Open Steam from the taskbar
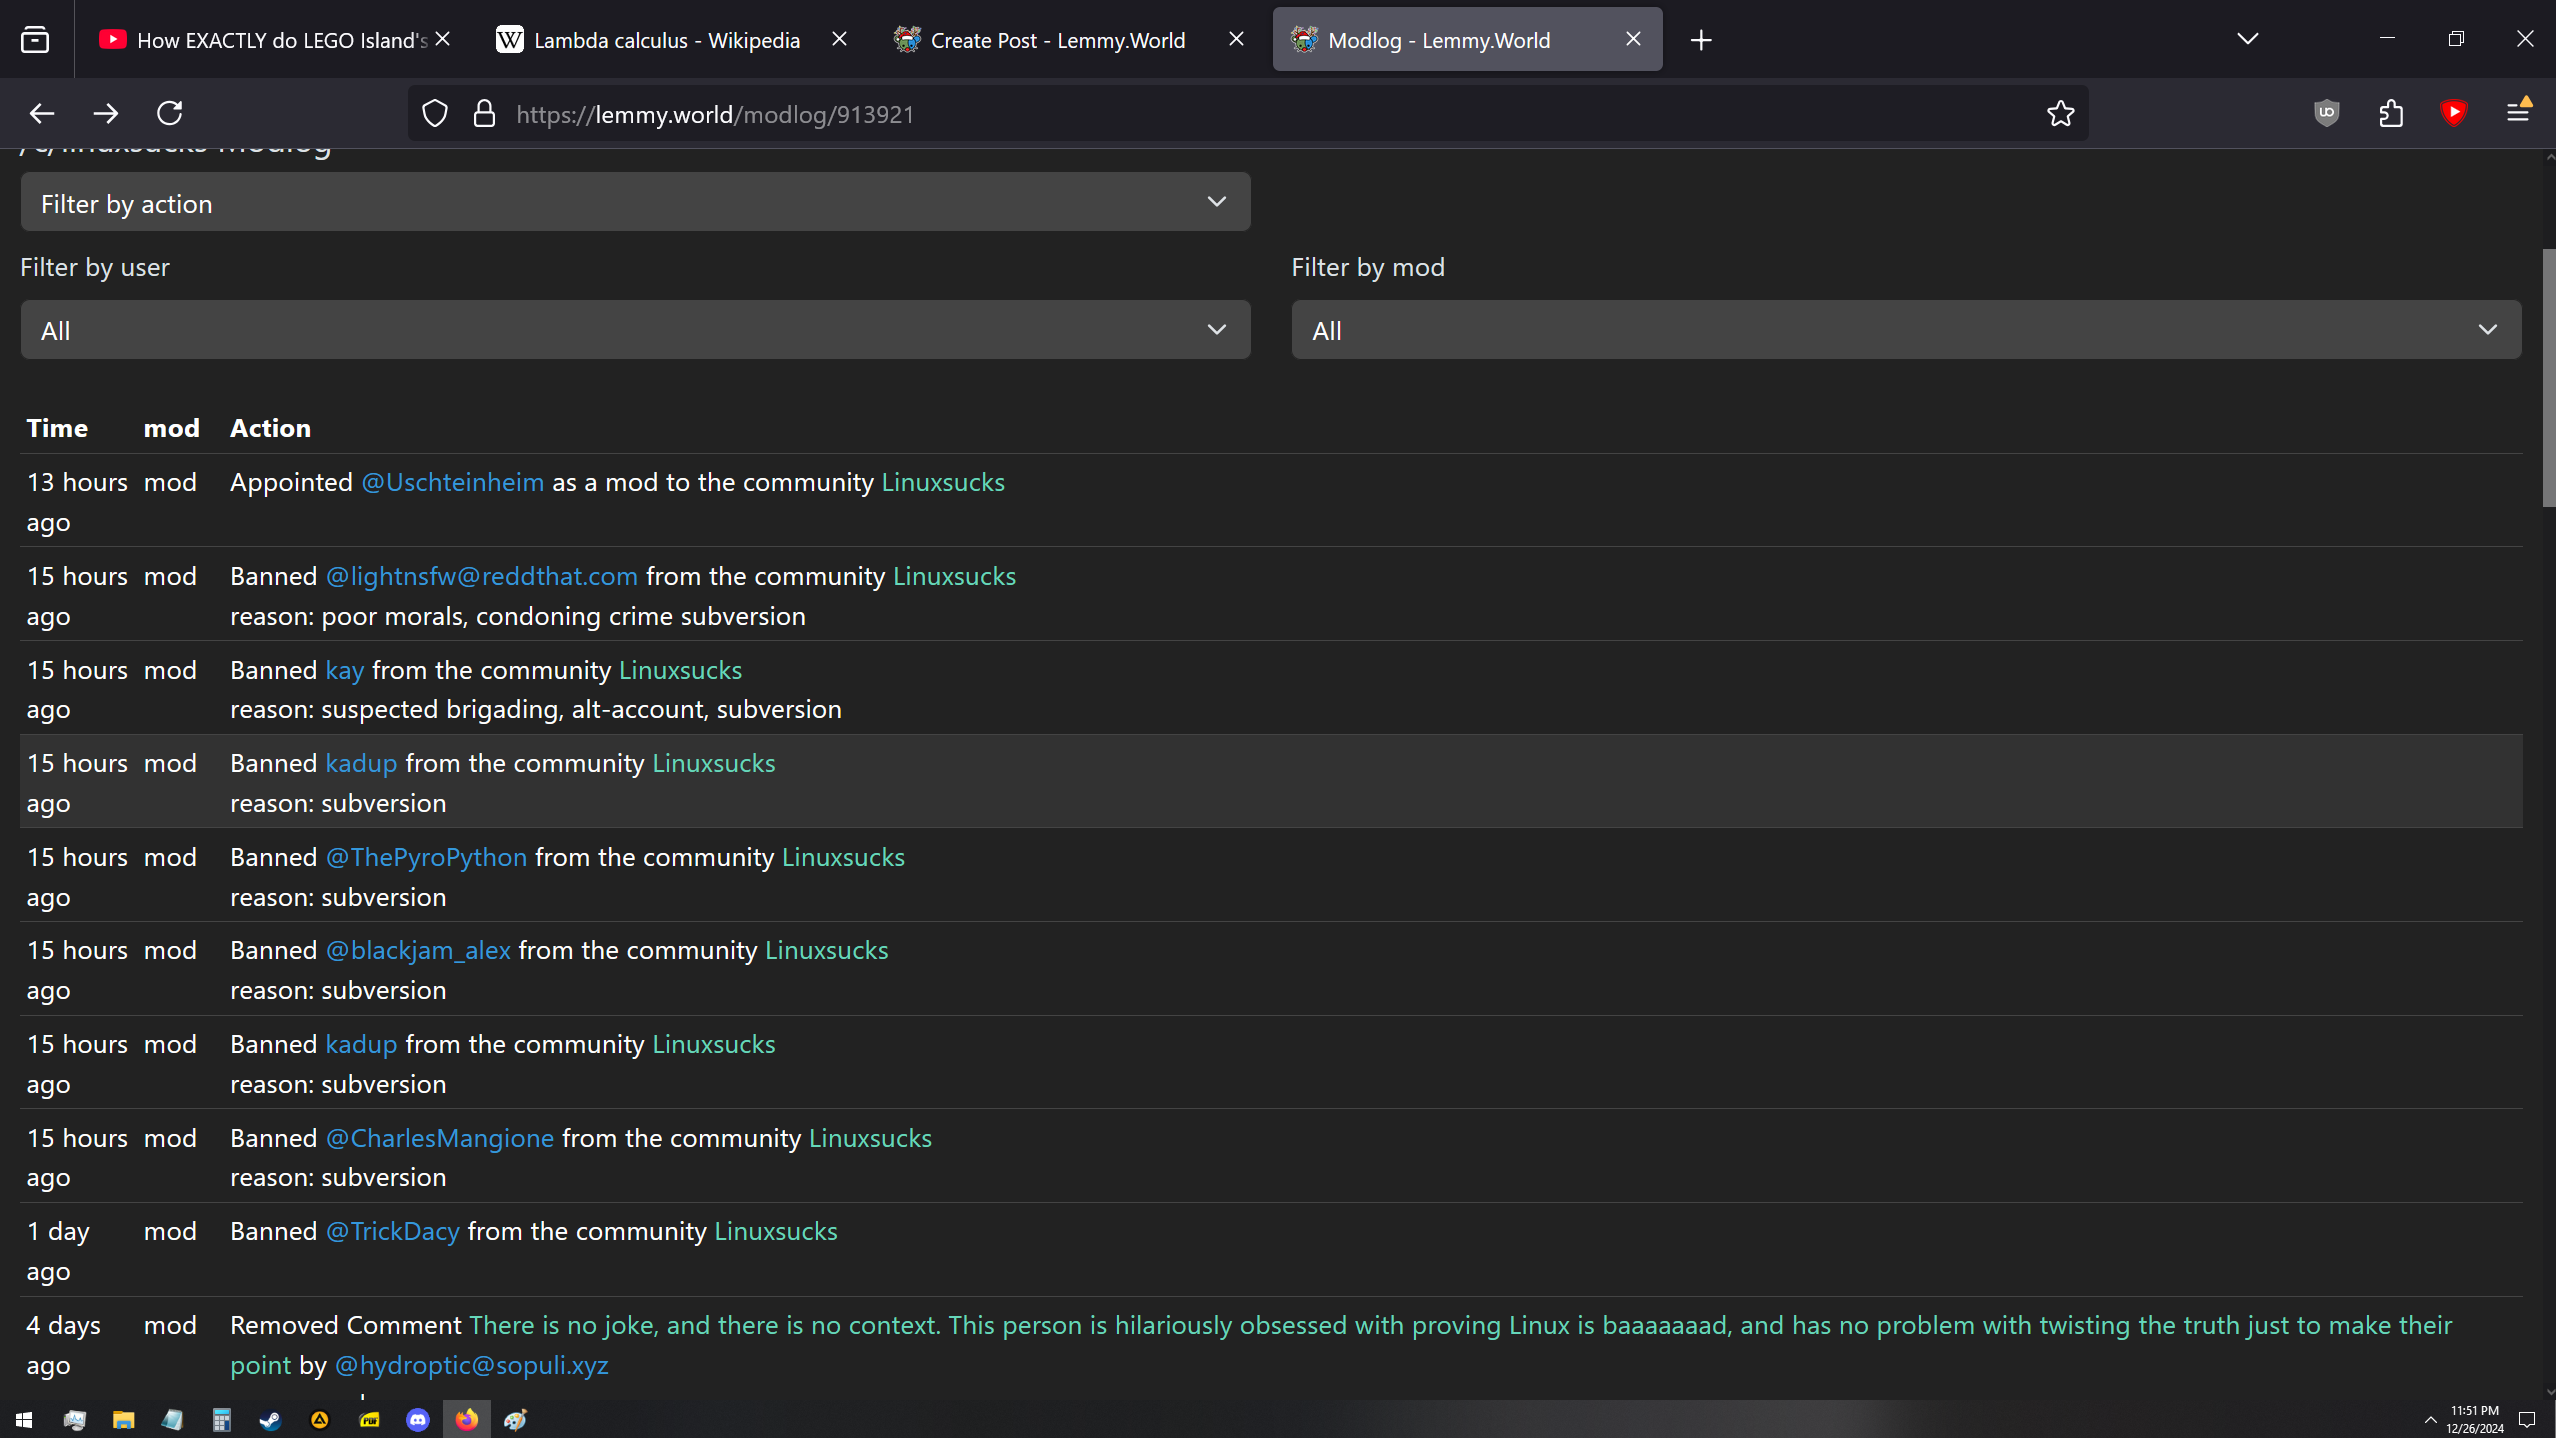This screenshot has height=1444, width=2556. pyautogui.click(x=270, y=1421)
